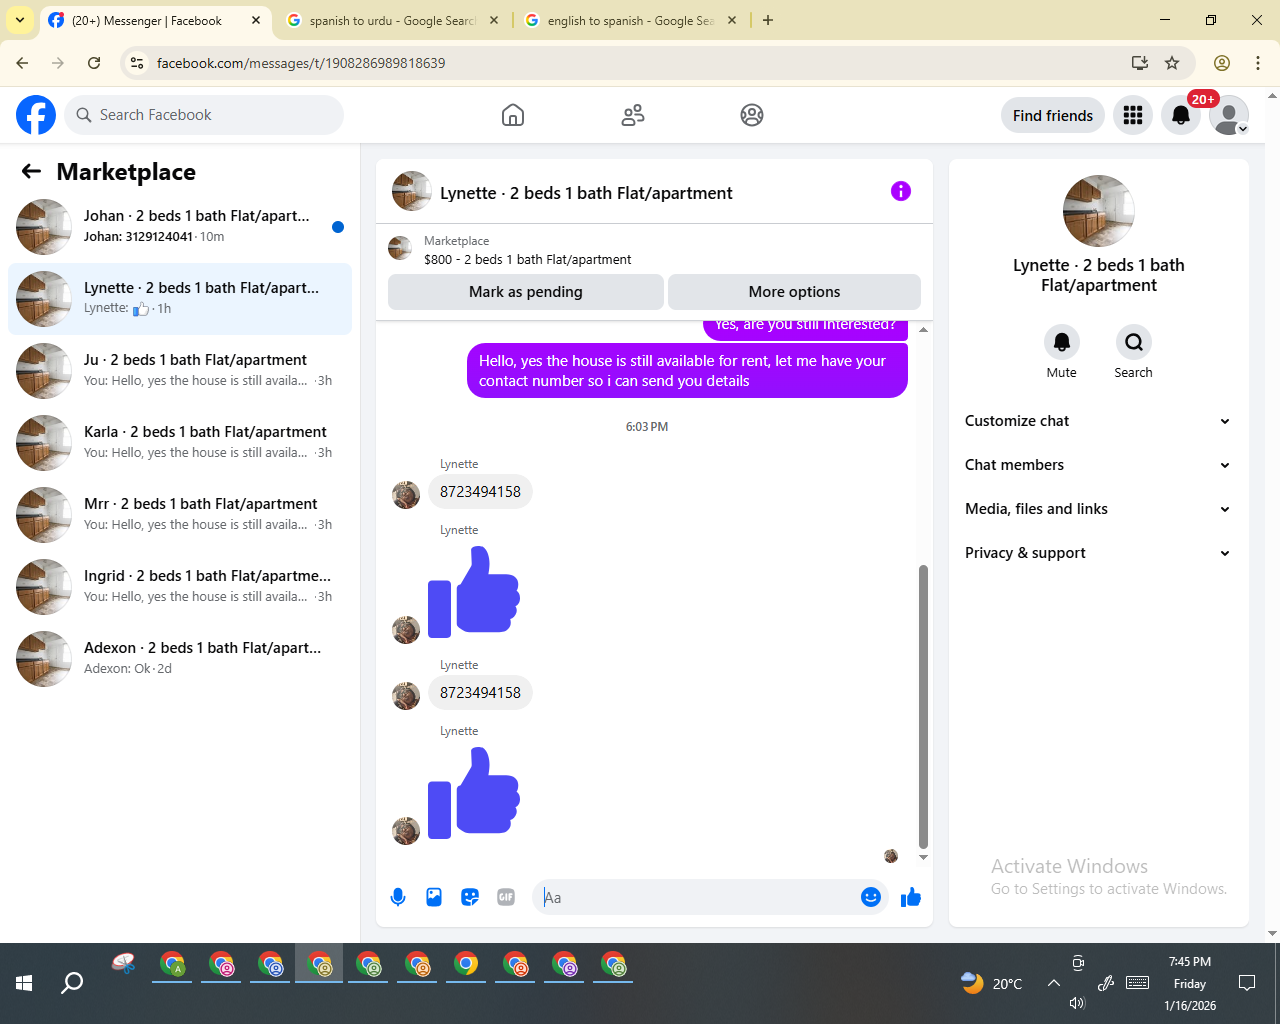Open a new browser tab
Screen dimensions: 1280x1024
point(768,20)
